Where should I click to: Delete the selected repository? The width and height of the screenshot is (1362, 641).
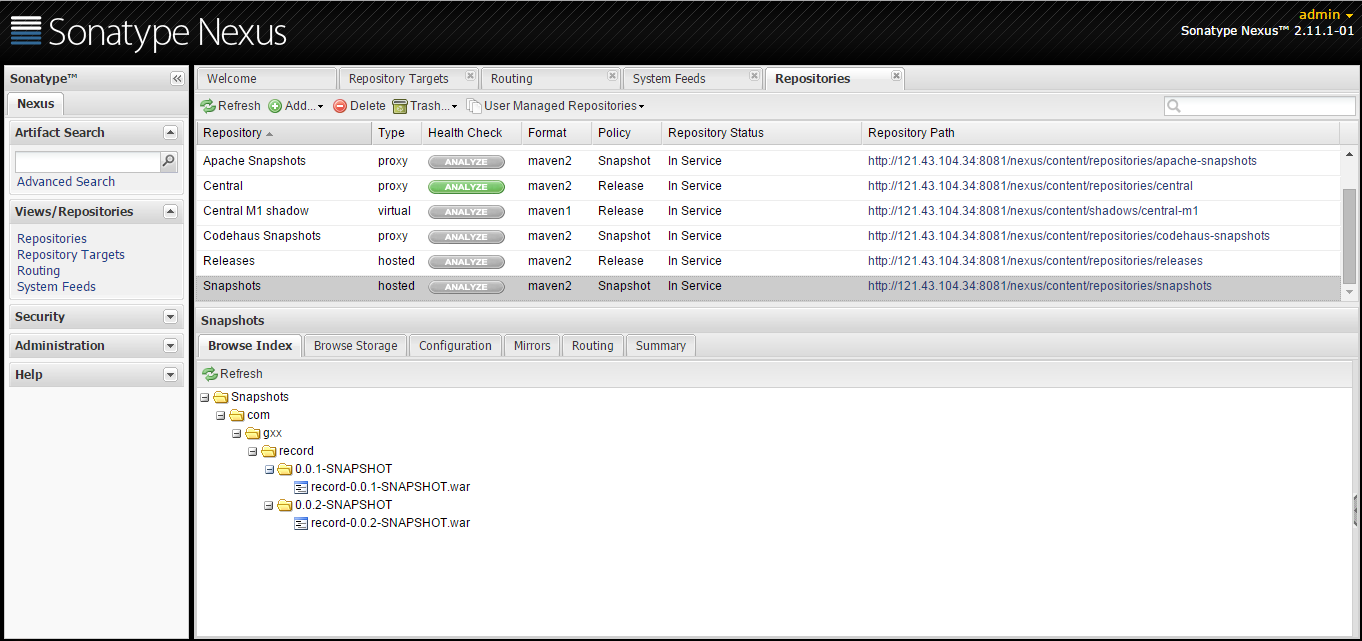(x=359, y=106)
